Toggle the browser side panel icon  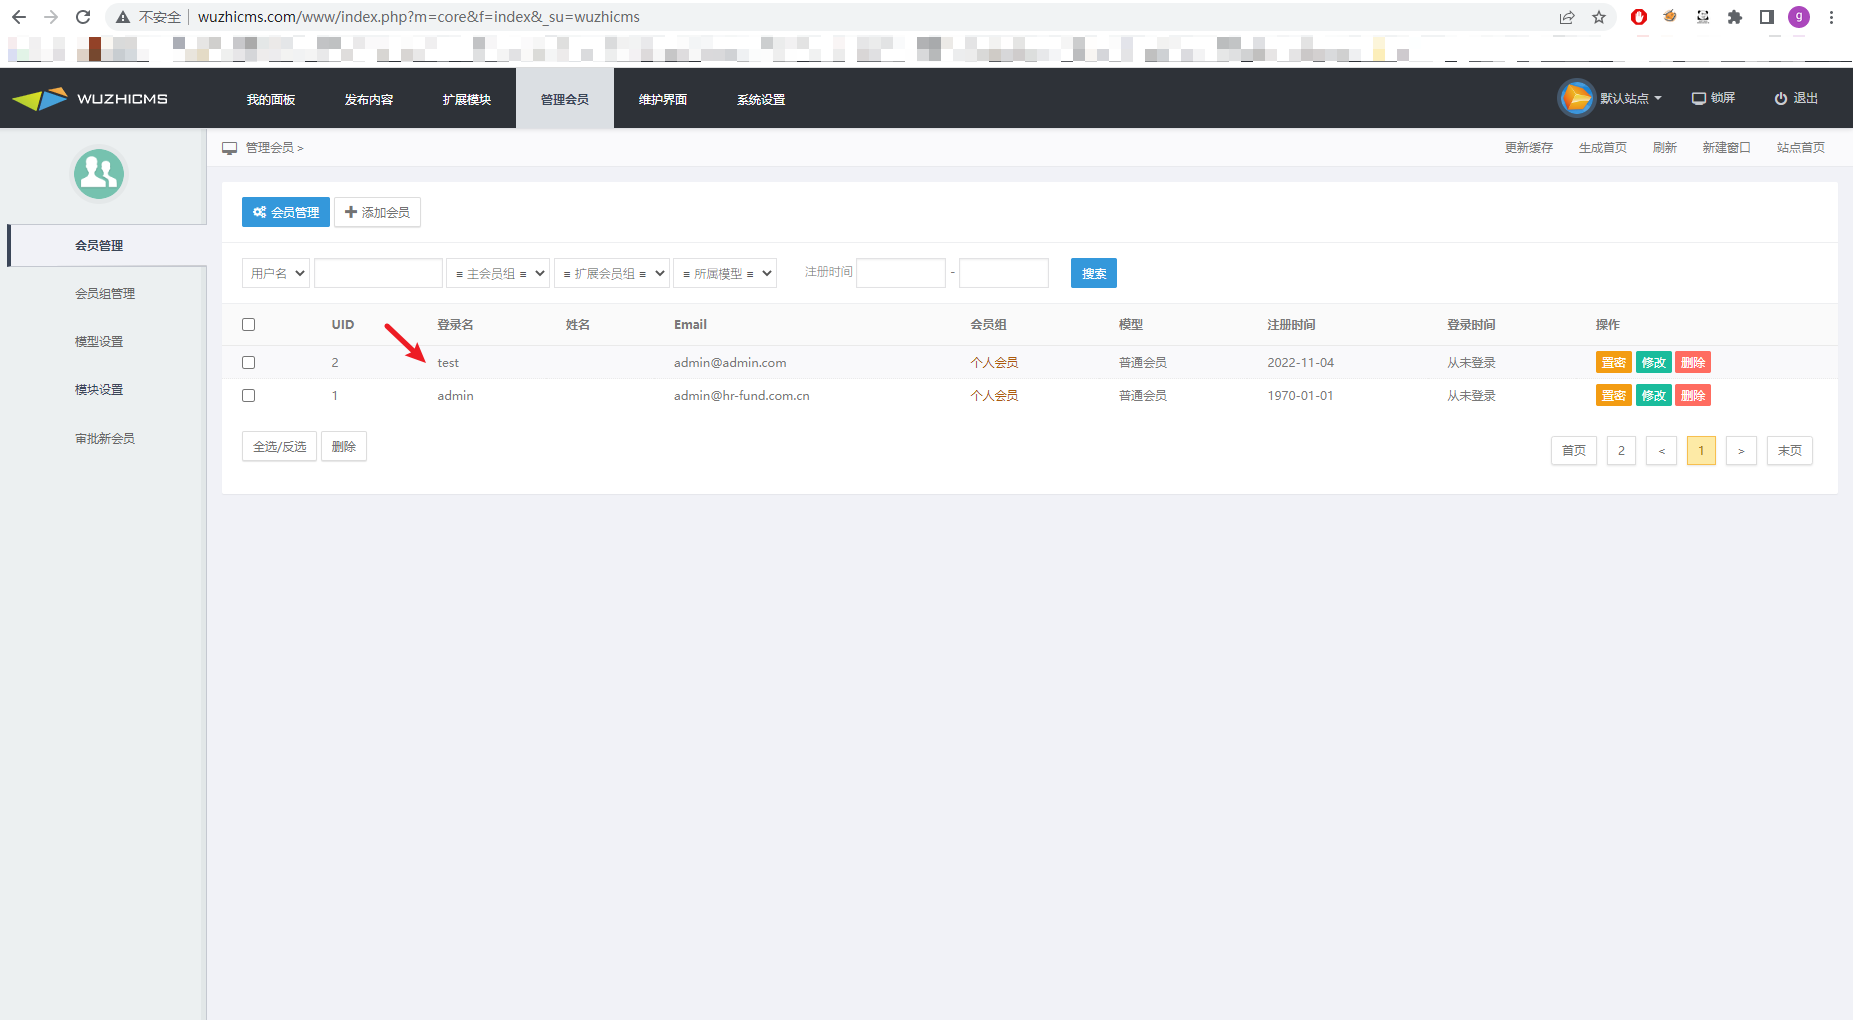pos(1767,17)
